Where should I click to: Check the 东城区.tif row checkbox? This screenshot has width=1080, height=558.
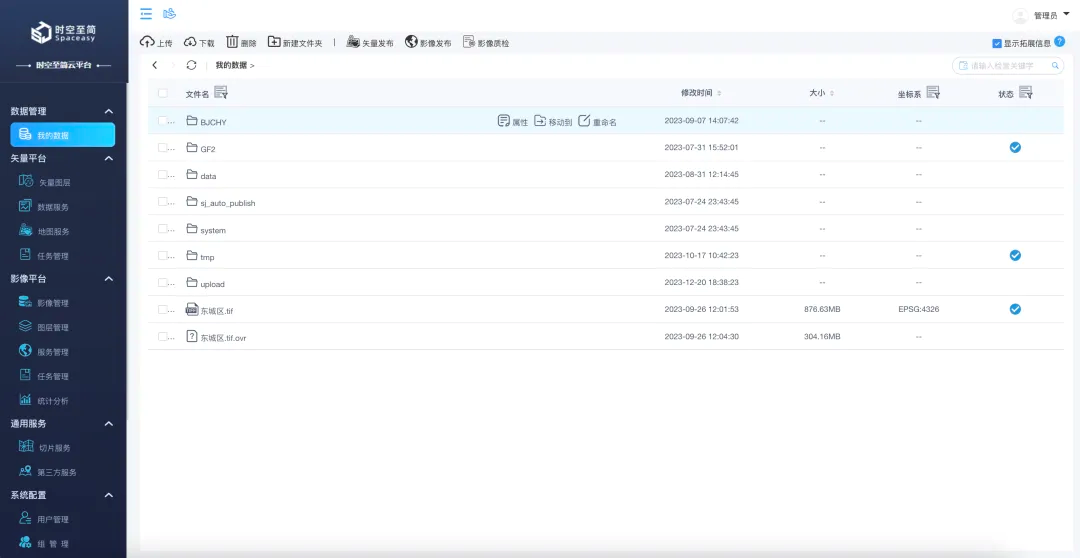(163, 309)
